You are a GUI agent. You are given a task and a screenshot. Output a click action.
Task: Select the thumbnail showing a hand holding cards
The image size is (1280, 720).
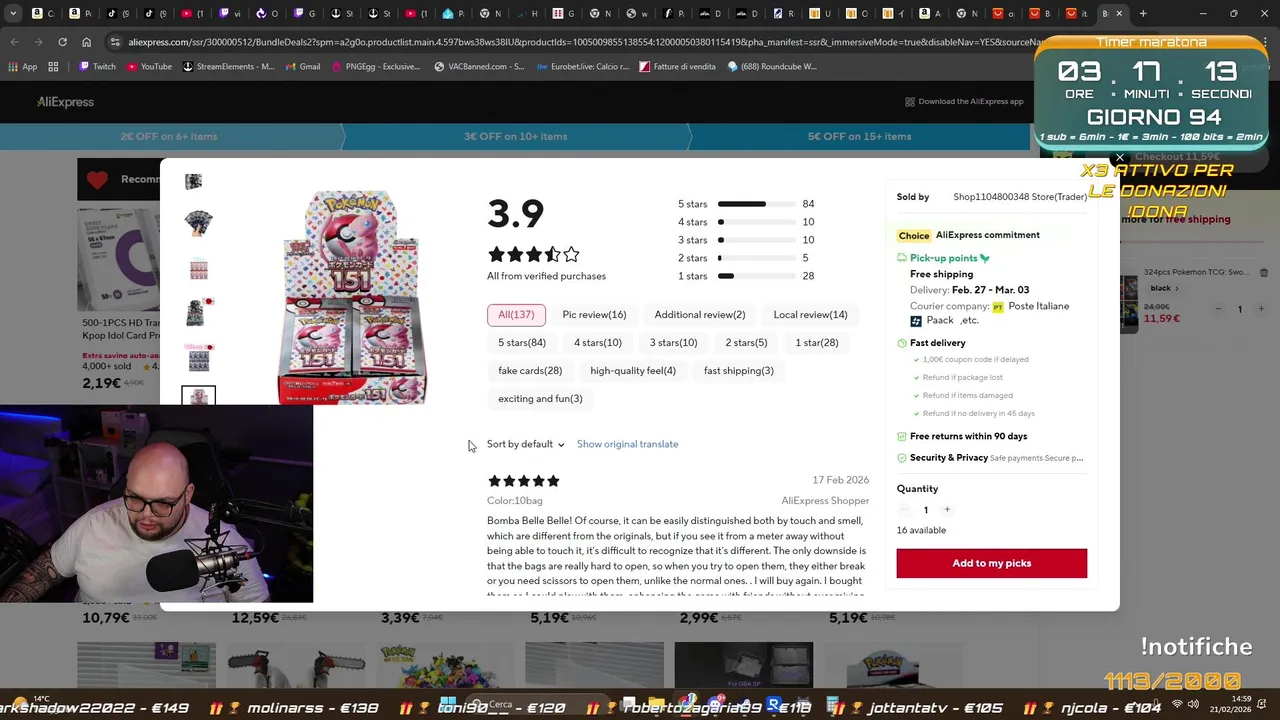click(x=198, y=222)
